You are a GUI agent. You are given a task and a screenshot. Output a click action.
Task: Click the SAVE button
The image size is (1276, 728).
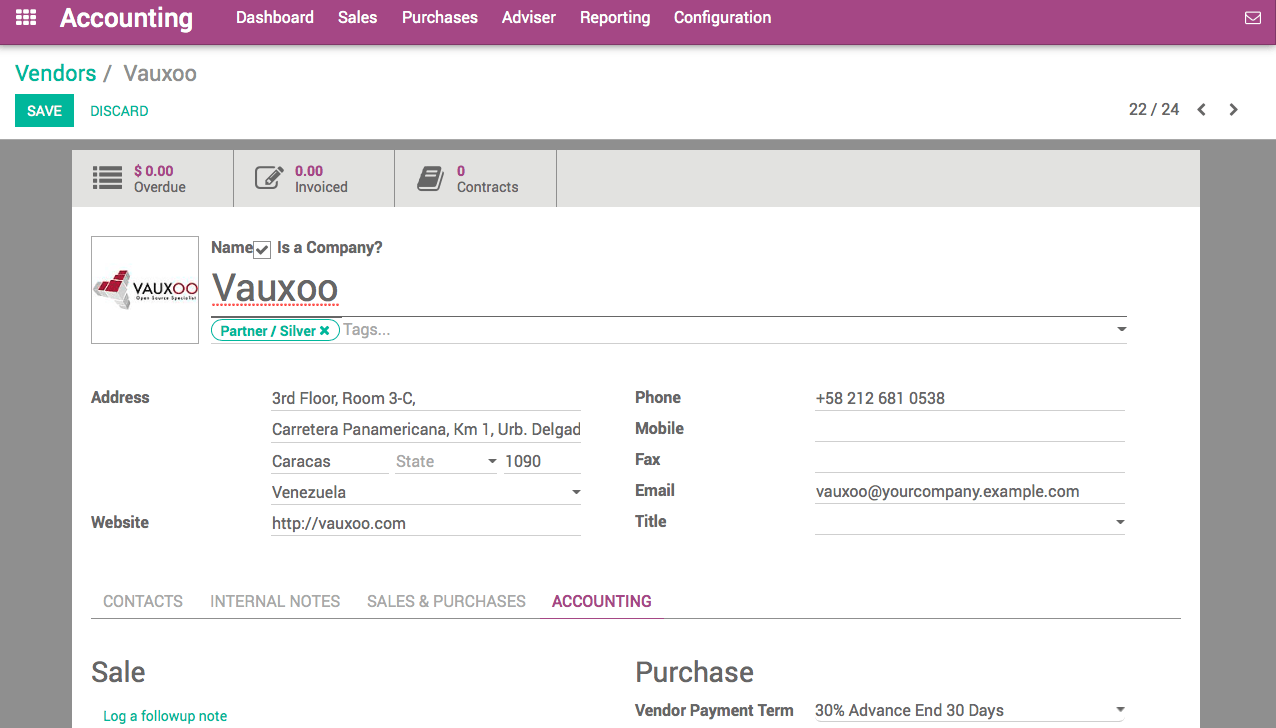coord(43,110)
